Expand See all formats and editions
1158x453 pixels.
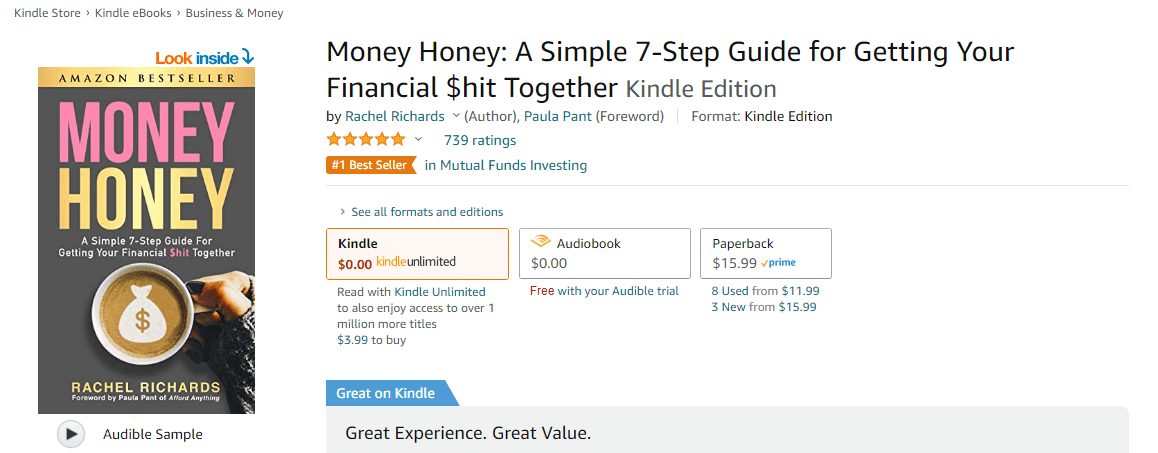(x=421, y=212)
